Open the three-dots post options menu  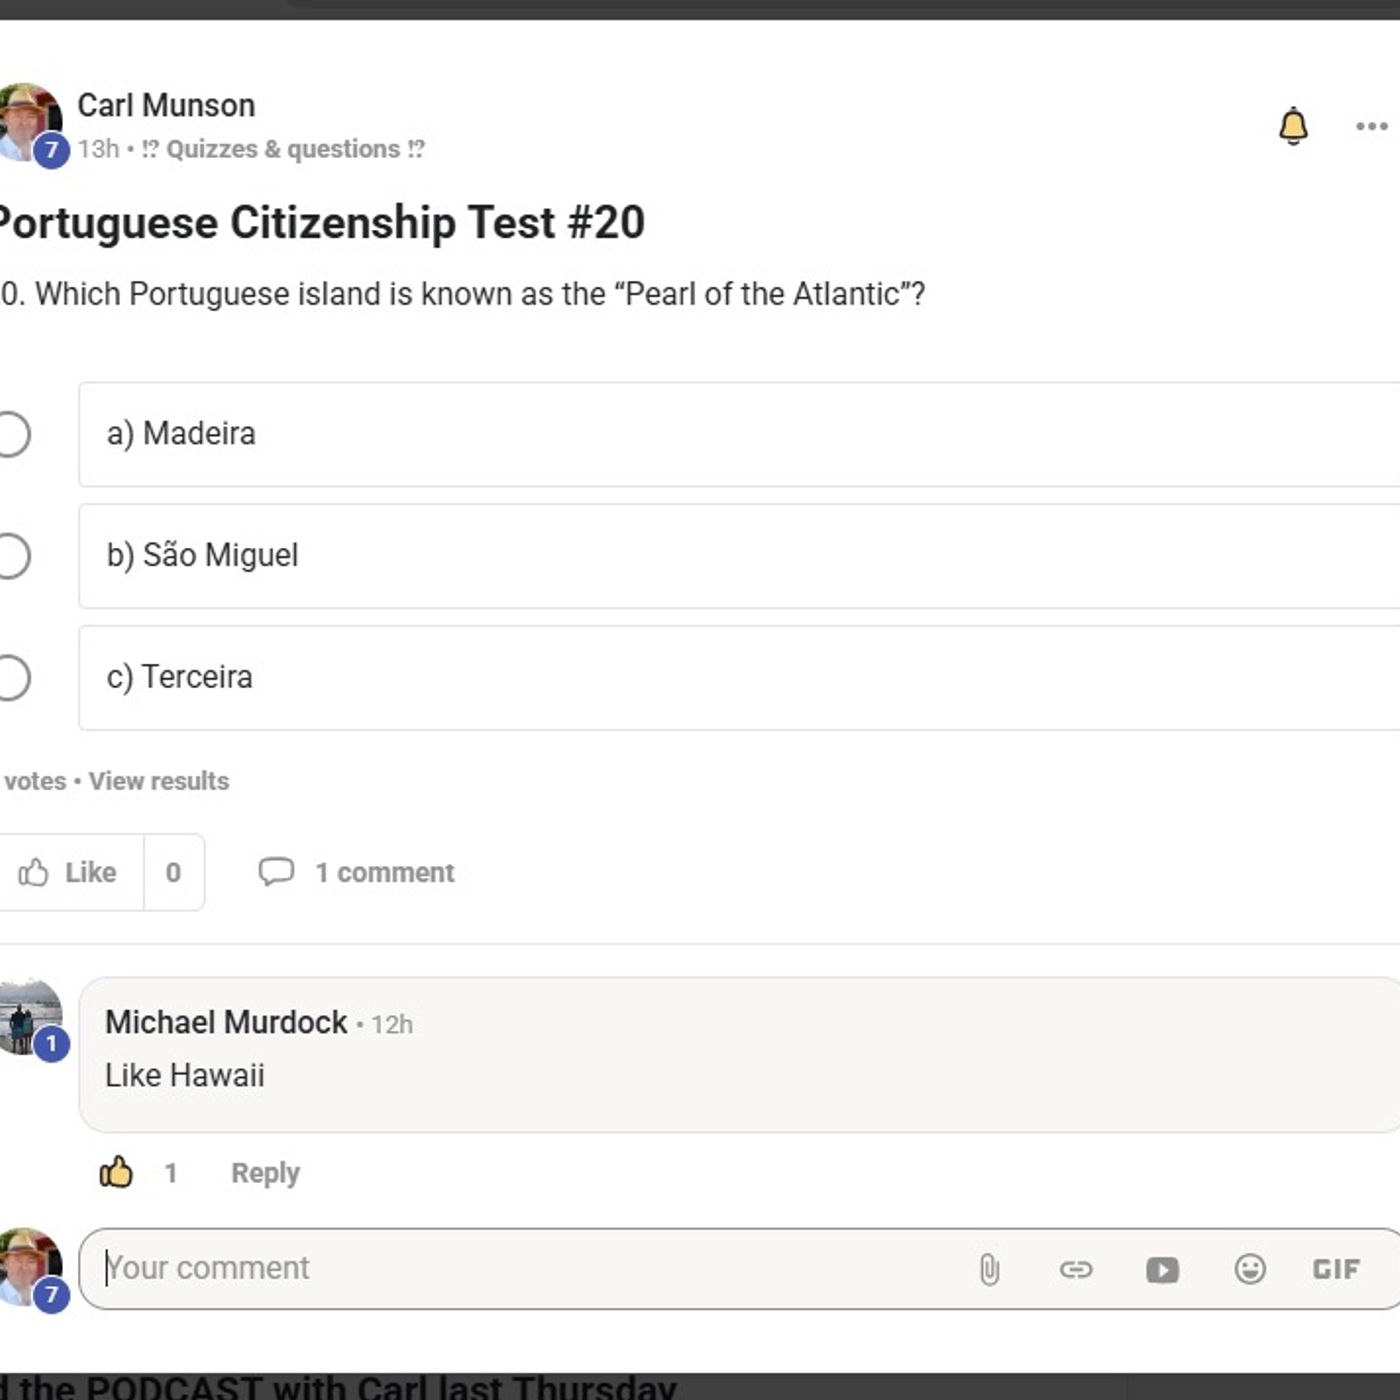(x=1371, y=126)
